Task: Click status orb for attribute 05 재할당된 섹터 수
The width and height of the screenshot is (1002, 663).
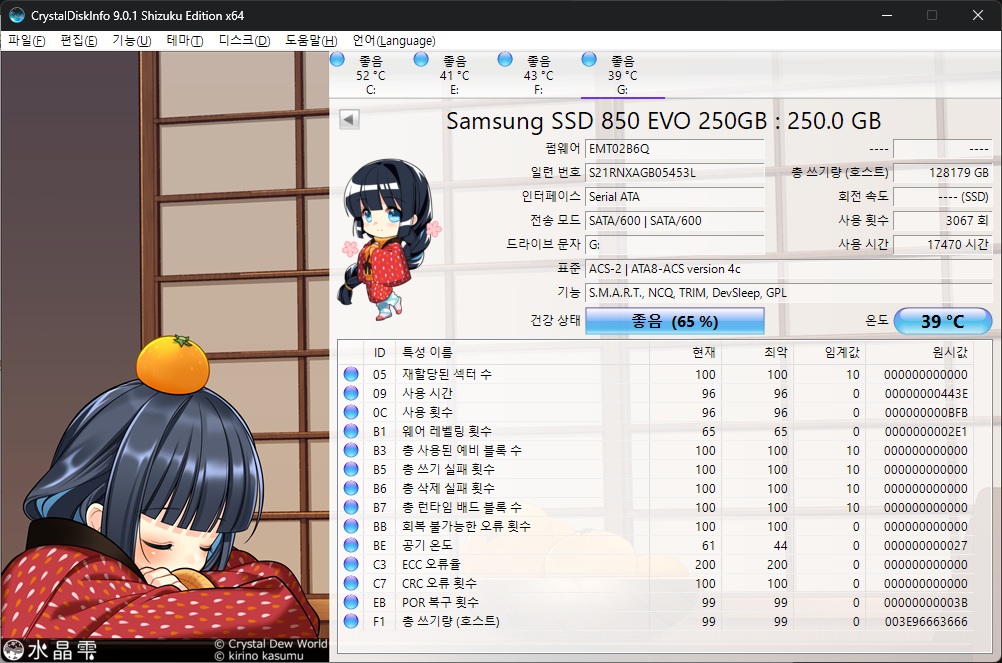Action: 351,374
